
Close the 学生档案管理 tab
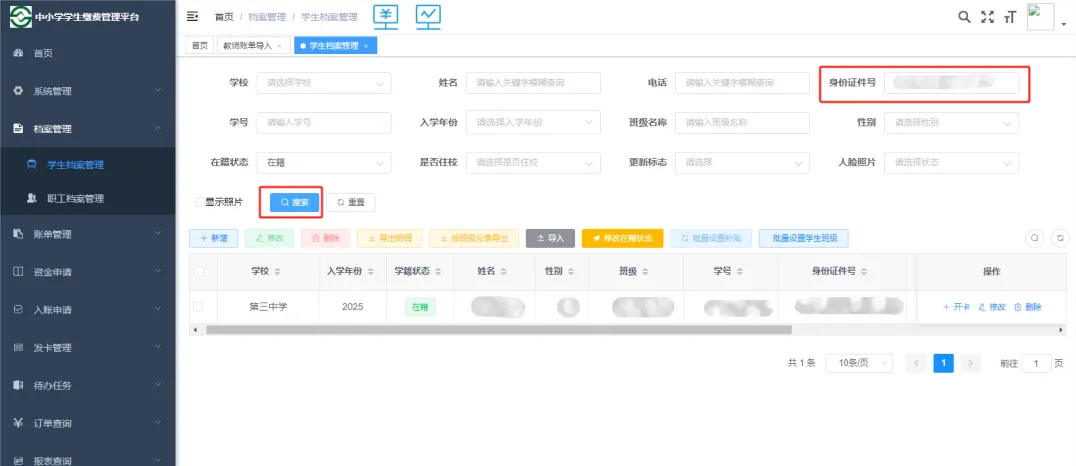[366, 46]
